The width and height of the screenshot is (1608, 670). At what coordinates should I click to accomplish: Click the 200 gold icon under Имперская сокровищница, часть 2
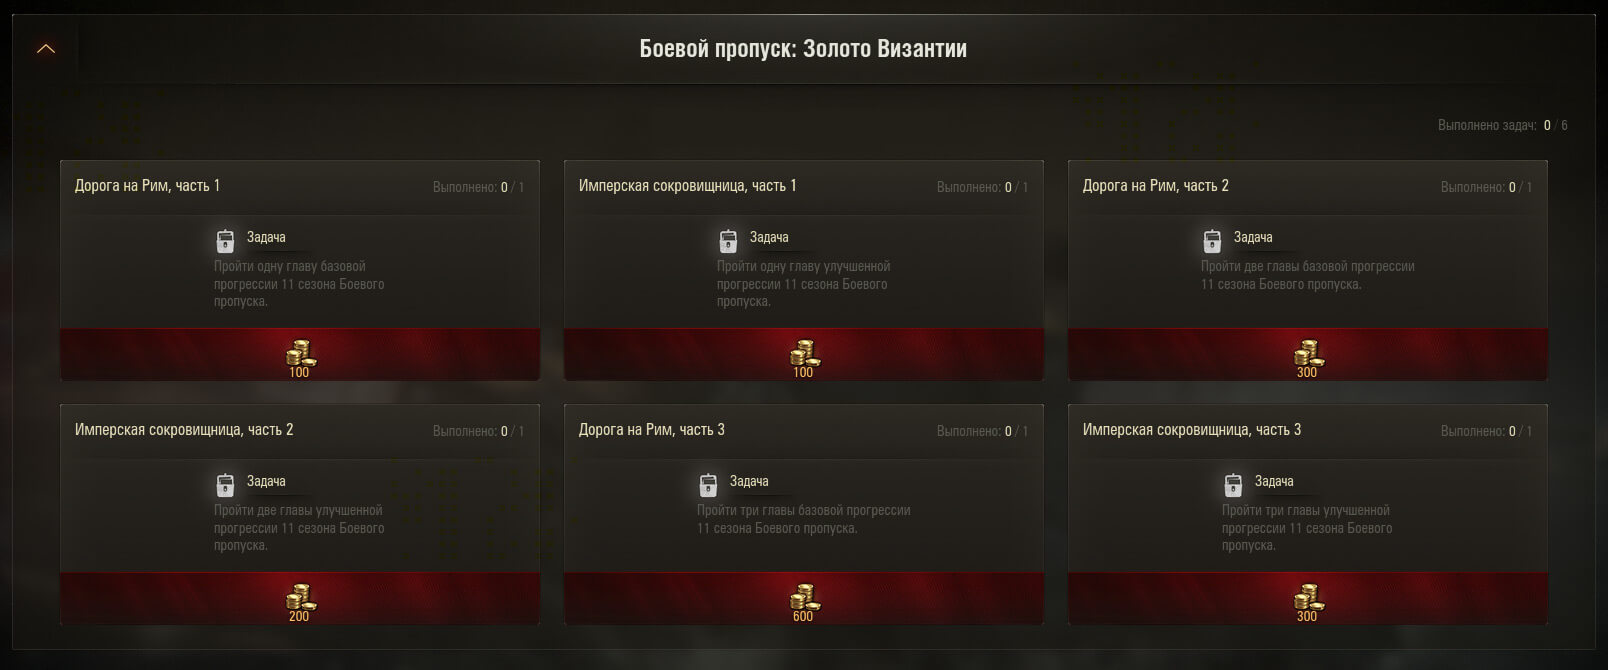[x=300, y=597]
